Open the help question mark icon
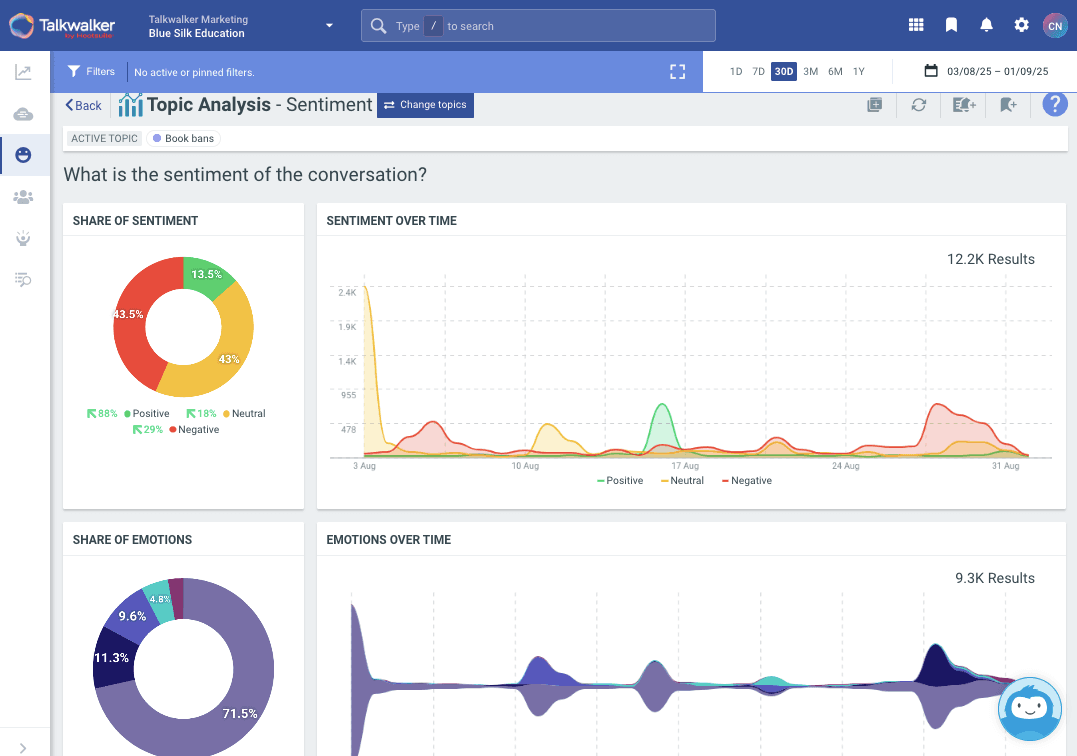1077x756 pixels. 1055,105
